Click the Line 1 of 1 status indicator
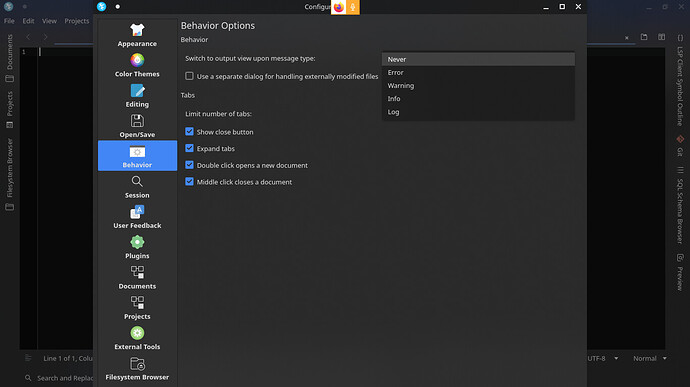 pyautogui.click(x=68, y=358)
